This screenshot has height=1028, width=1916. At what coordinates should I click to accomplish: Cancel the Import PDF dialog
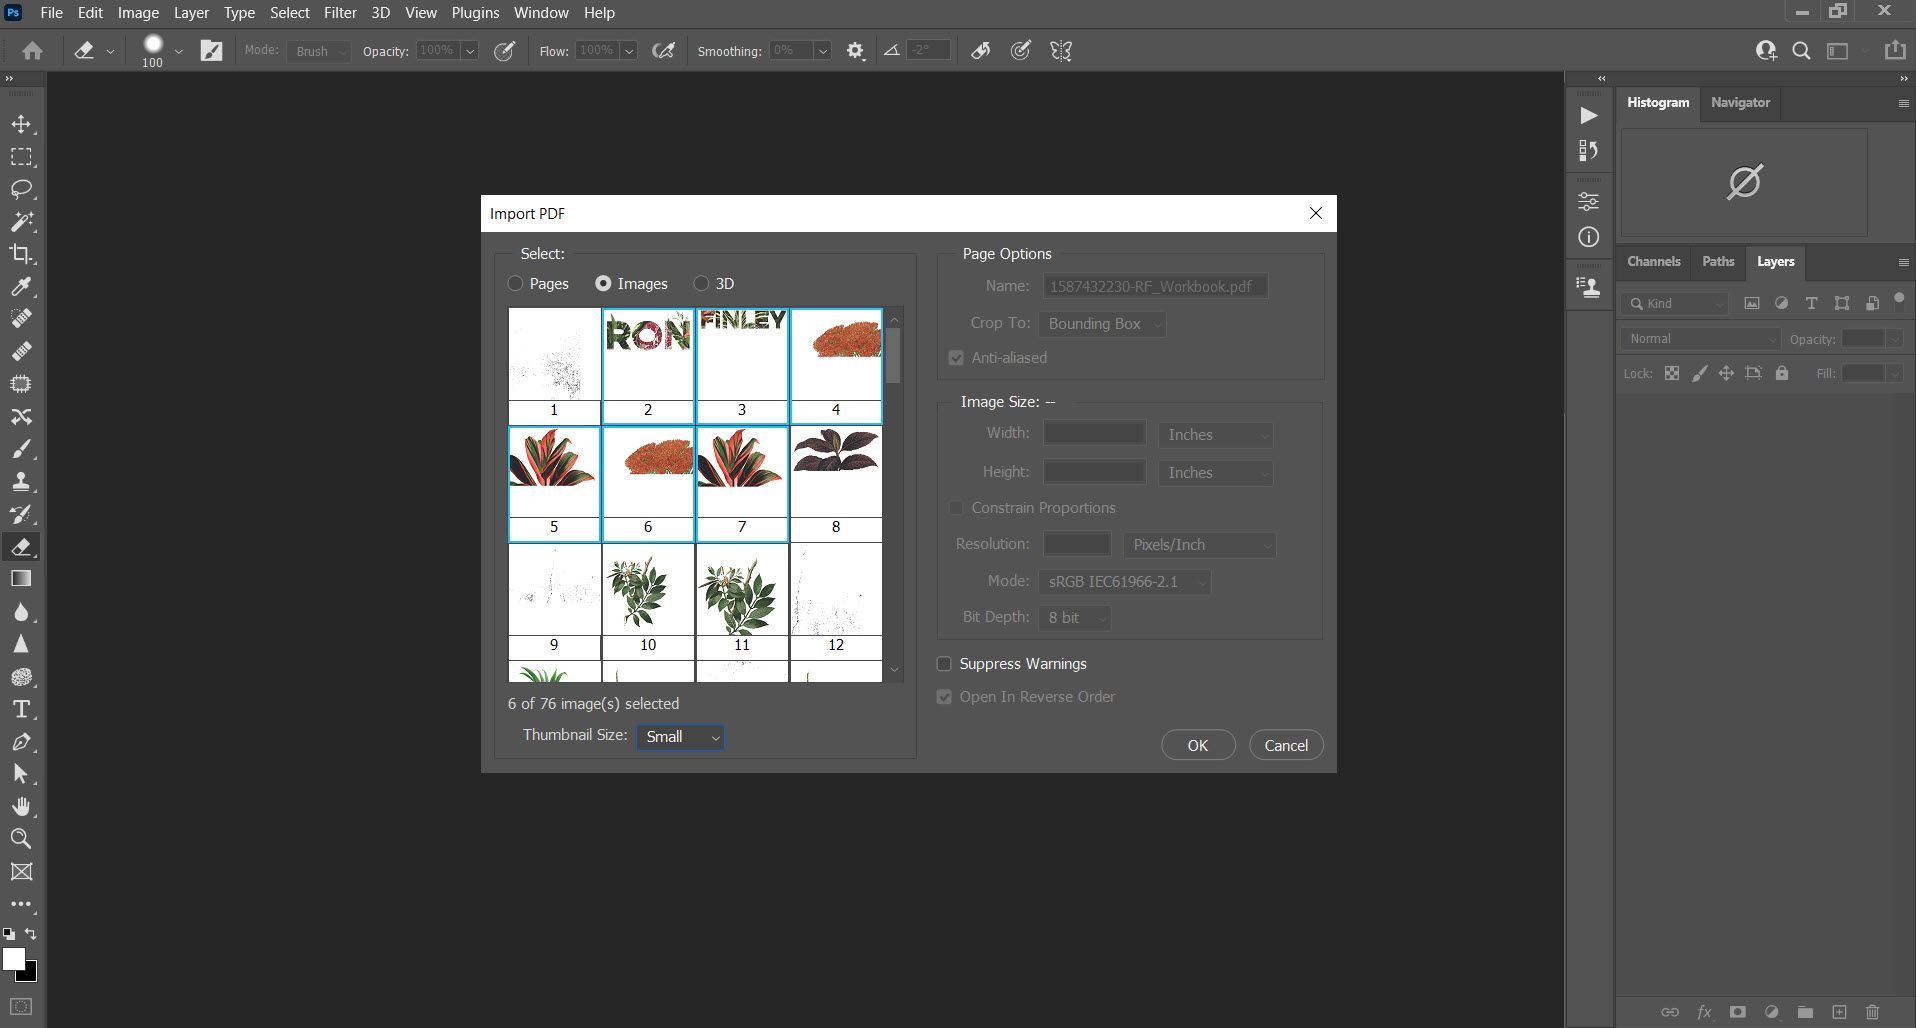(1286, 745)
